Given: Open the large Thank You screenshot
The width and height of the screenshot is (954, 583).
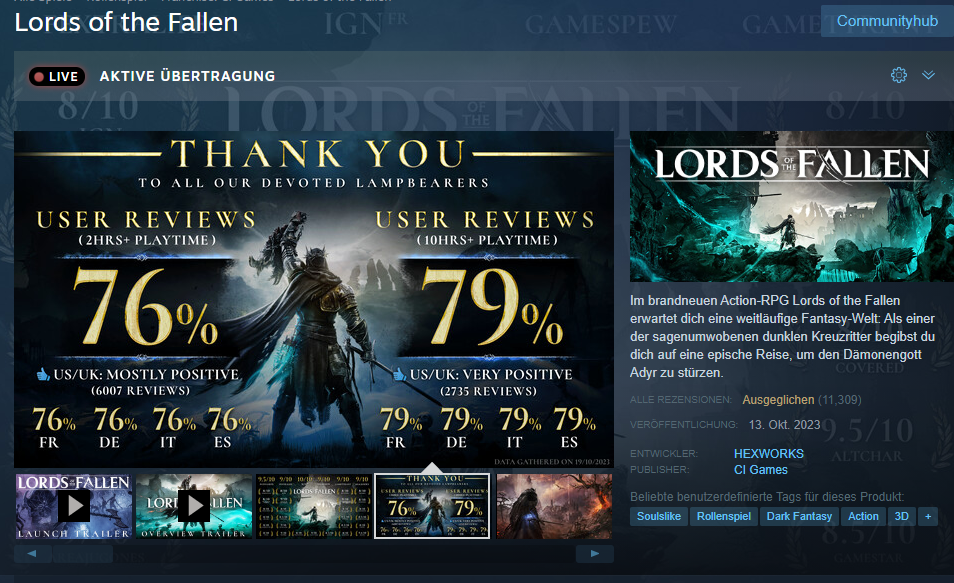Looking at the screenshot, I should point(313,299).
